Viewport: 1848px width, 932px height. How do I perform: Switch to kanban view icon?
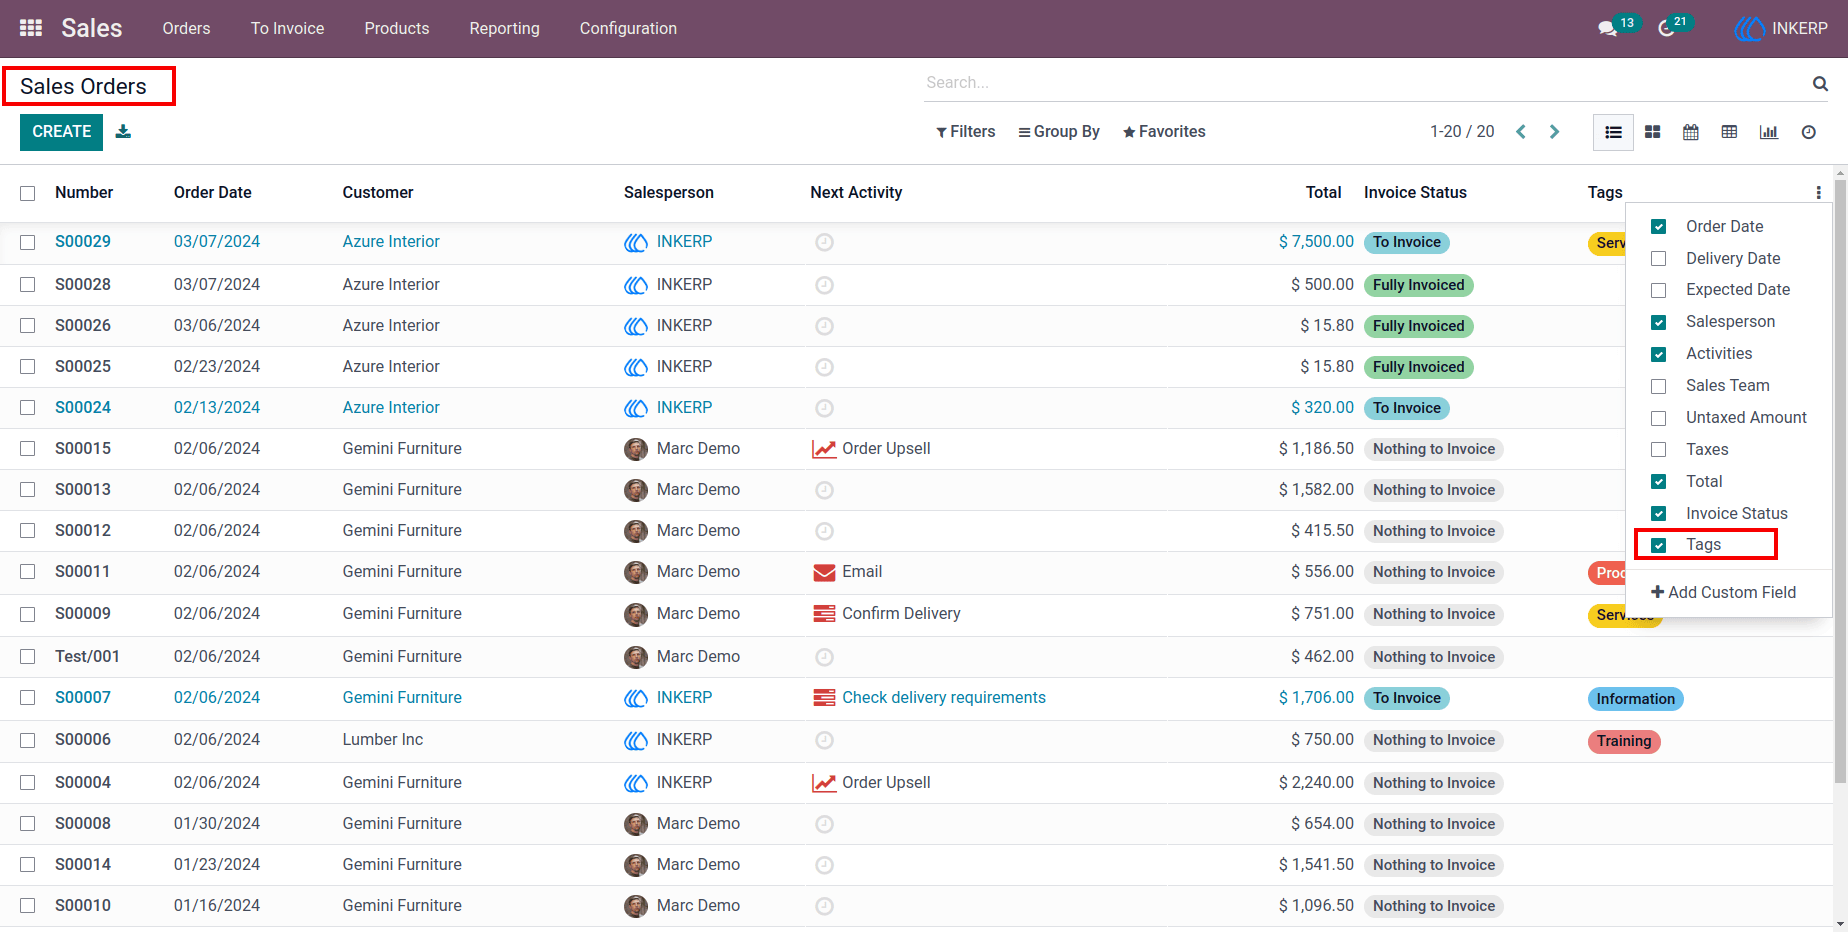click(x=1653, y=132)
